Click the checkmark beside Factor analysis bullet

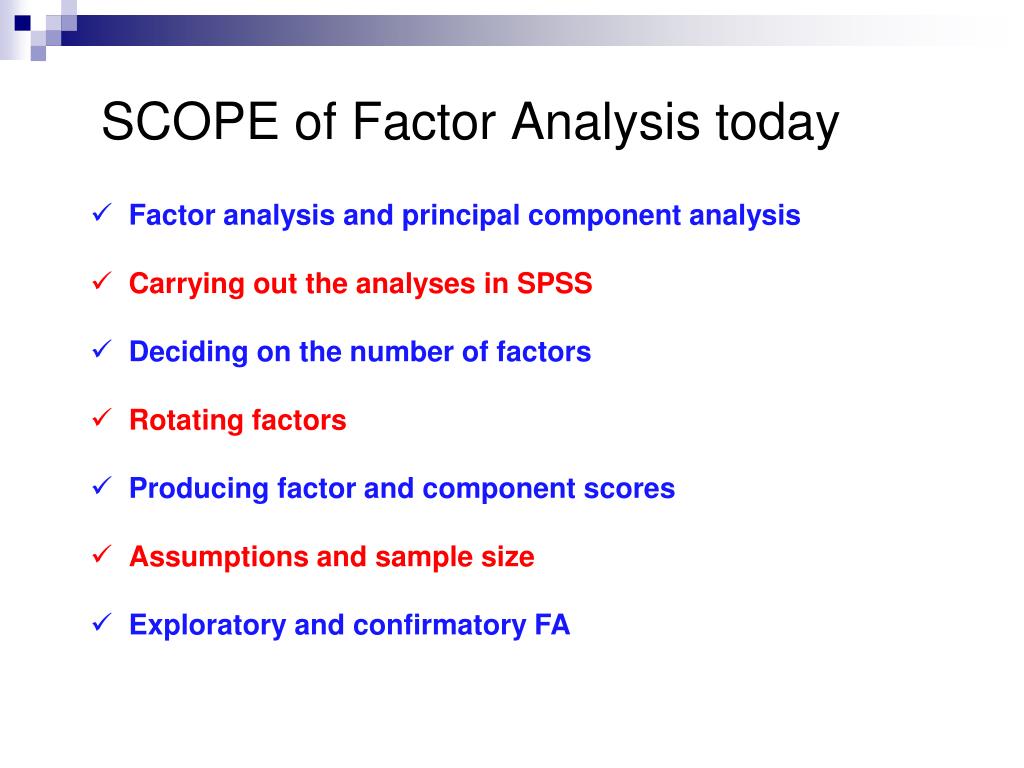click(102, 213)
